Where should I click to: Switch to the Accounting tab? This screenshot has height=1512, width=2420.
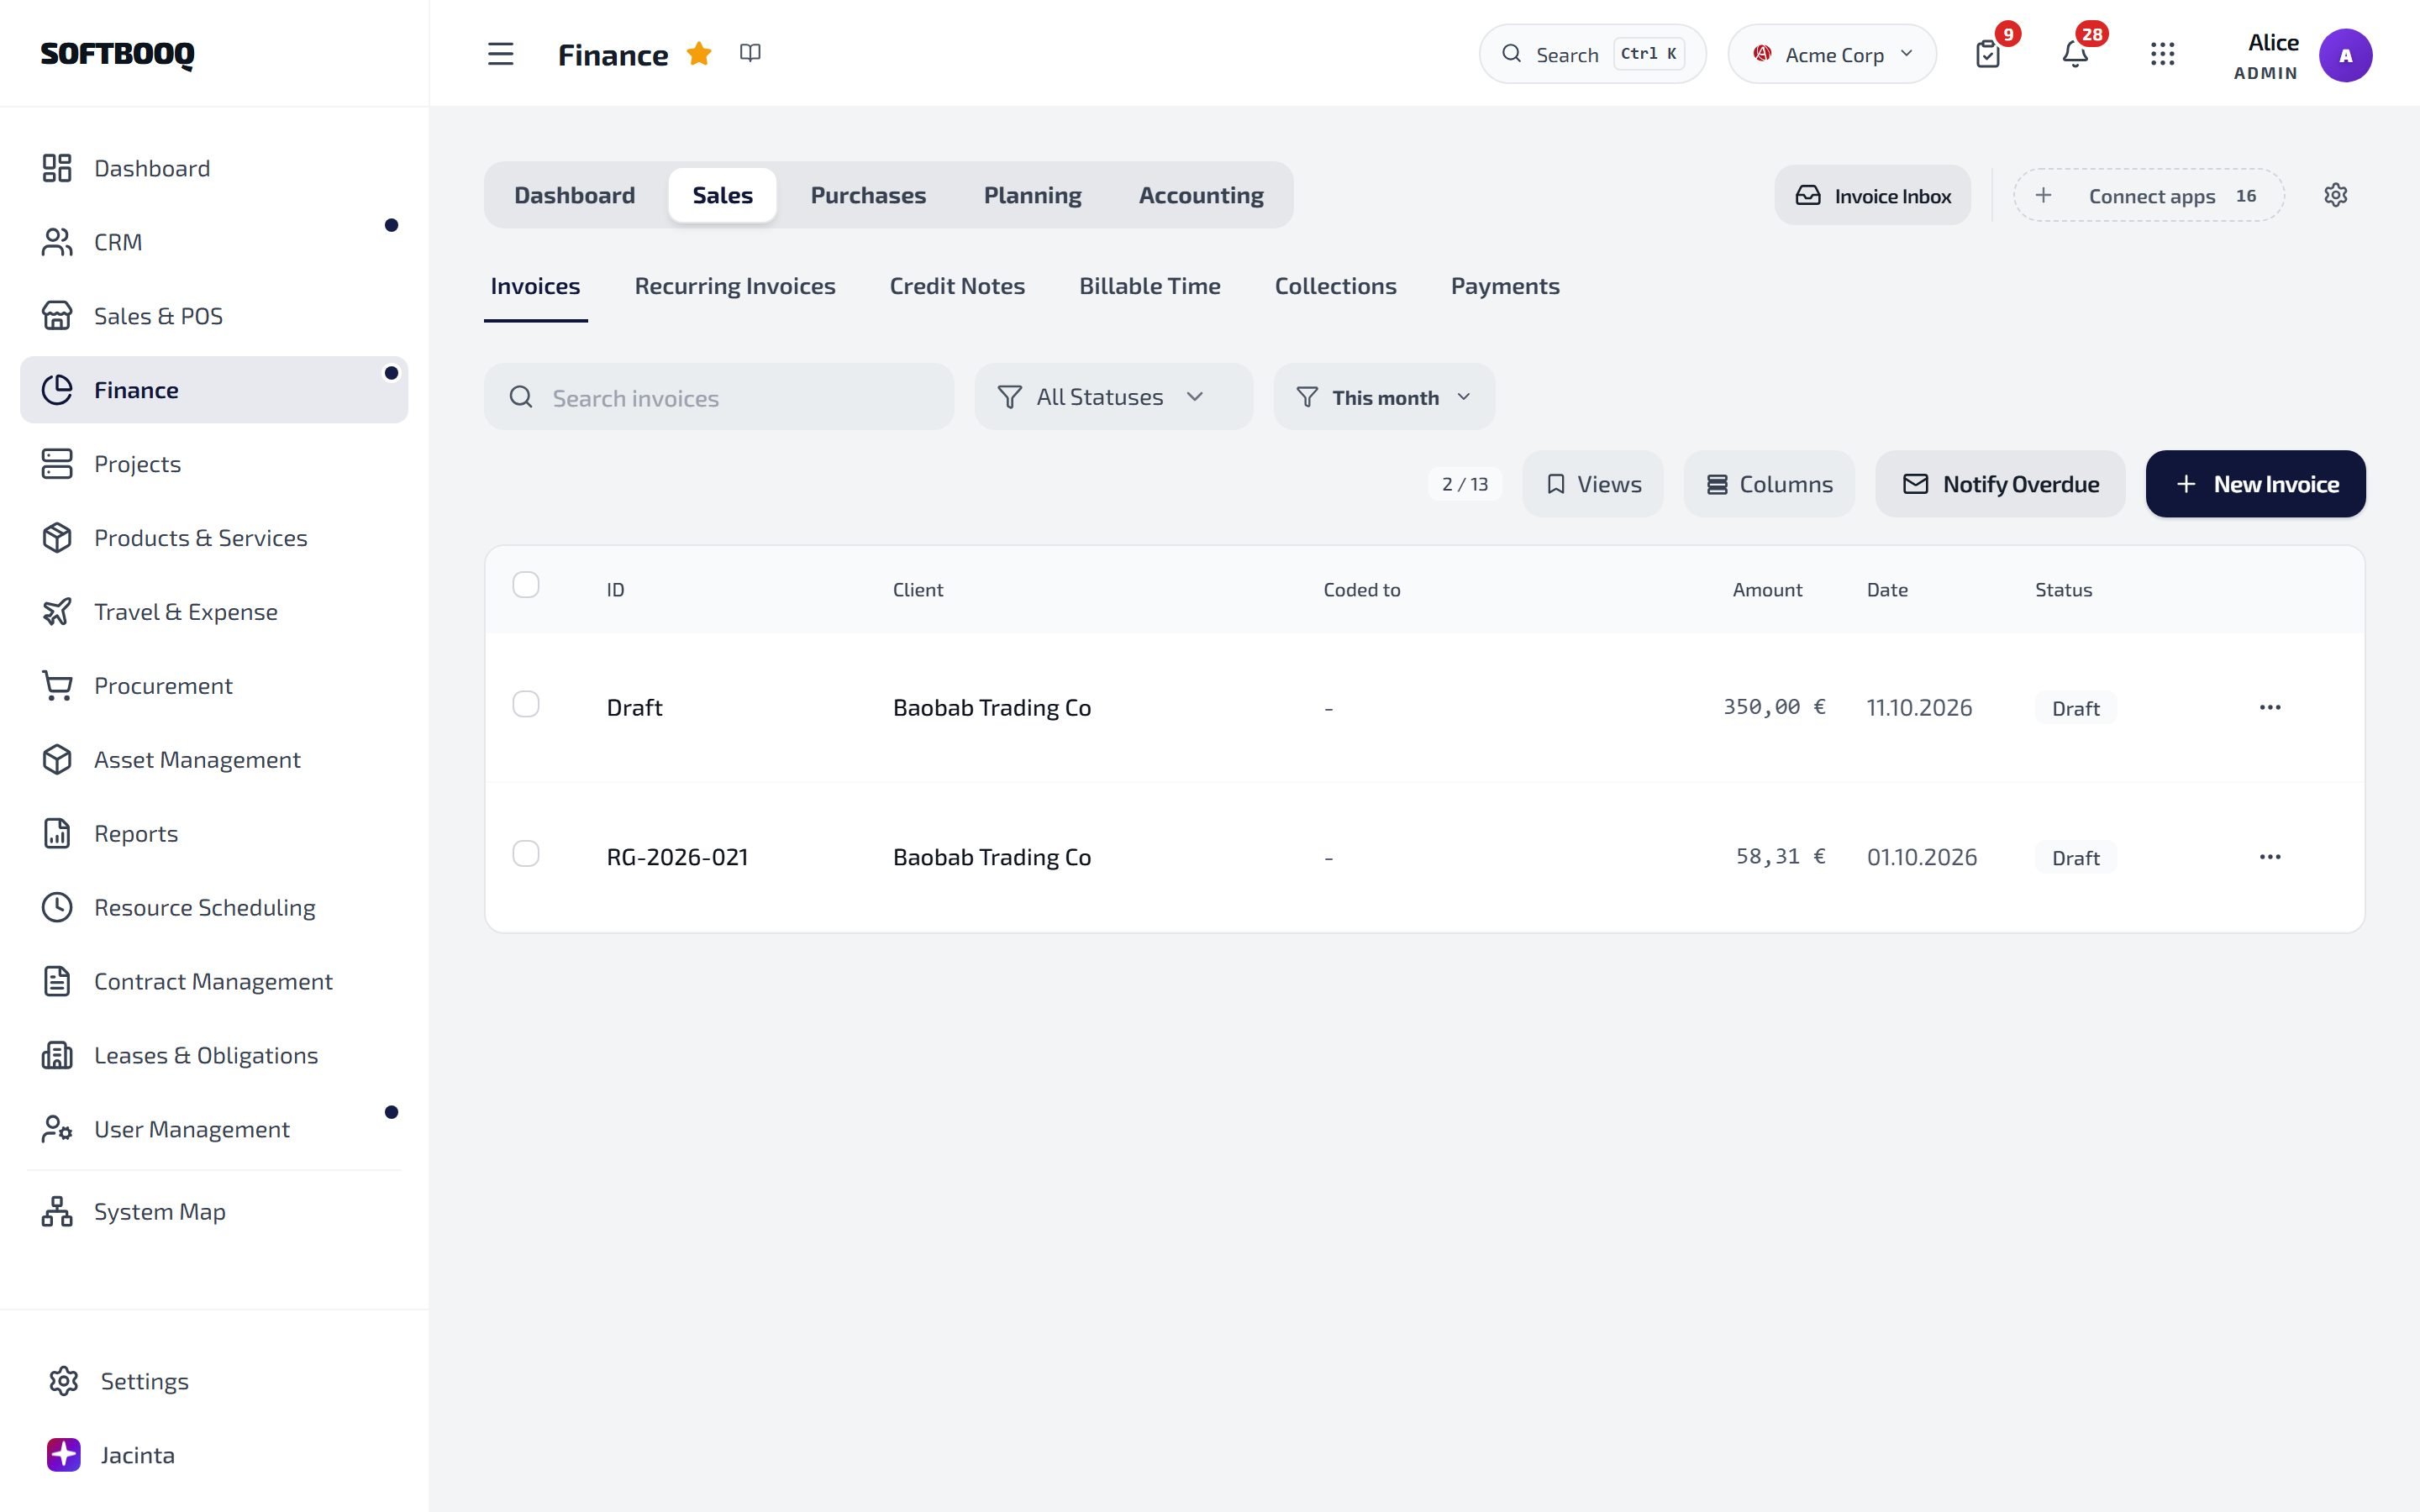pyautogui.click(x=1201, y=195)
